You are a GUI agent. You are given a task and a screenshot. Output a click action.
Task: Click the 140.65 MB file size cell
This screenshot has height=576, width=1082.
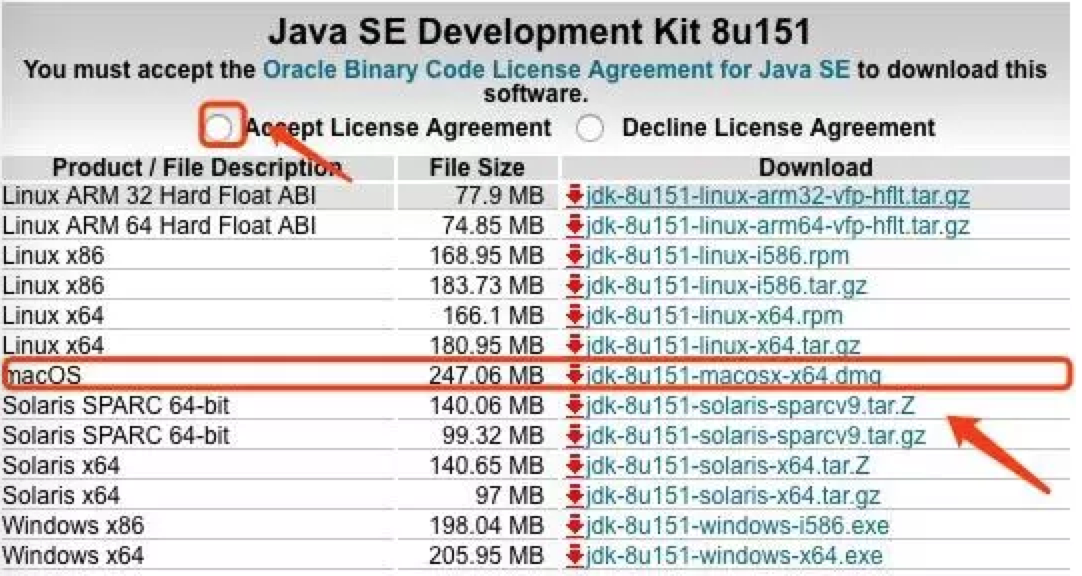click(x=477, y=466)
